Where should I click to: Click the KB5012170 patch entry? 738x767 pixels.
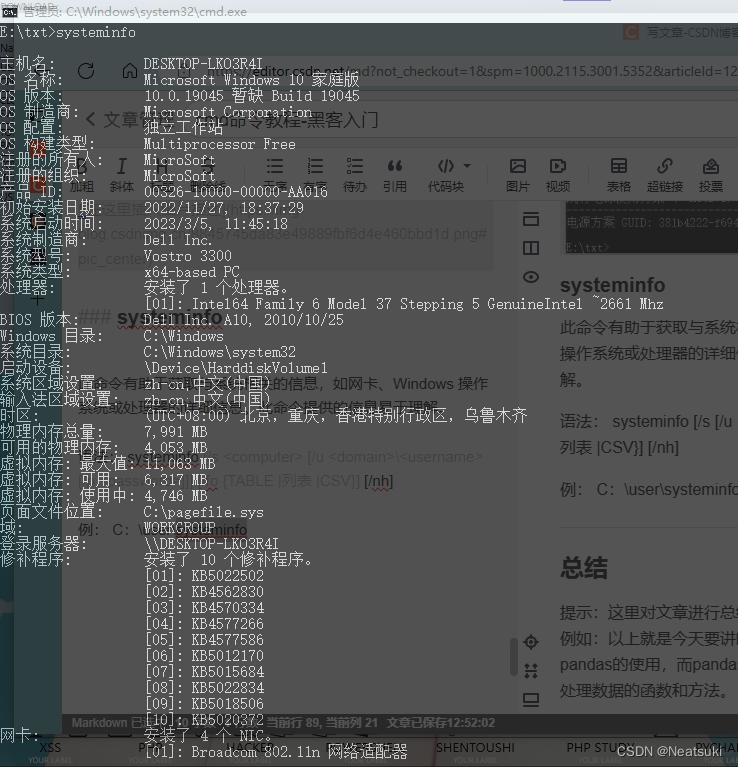point(227,656)
